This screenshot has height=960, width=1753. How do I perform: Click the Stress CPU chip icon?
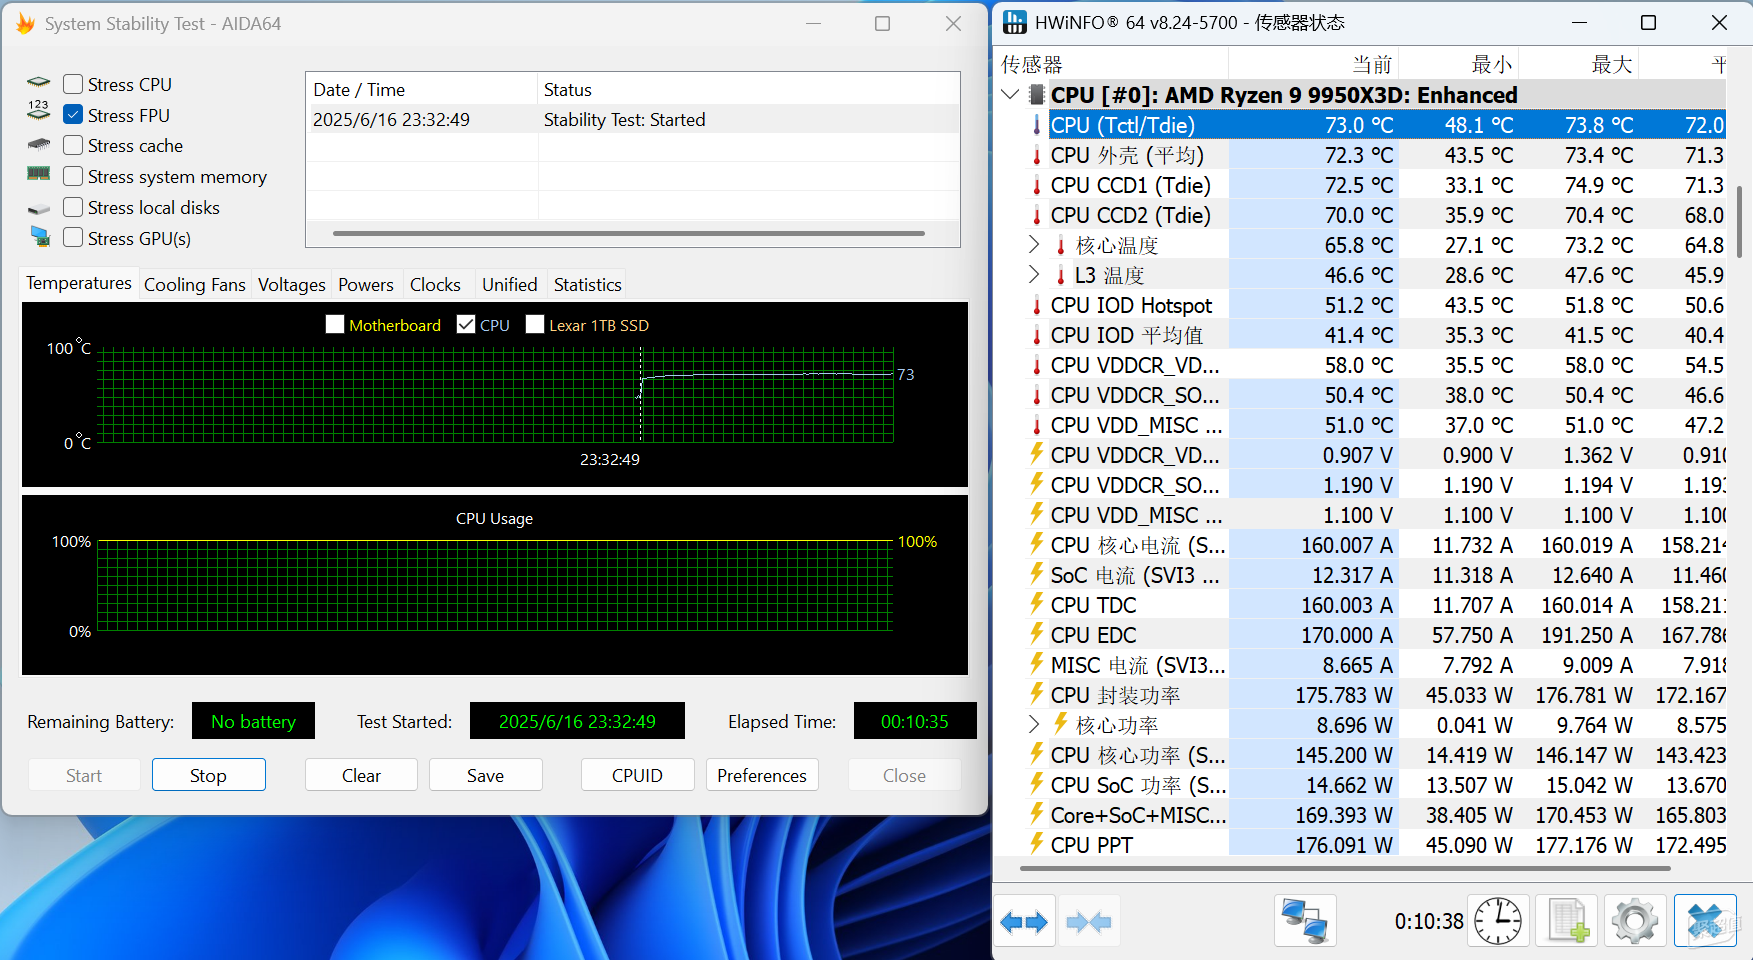point(39,83)
